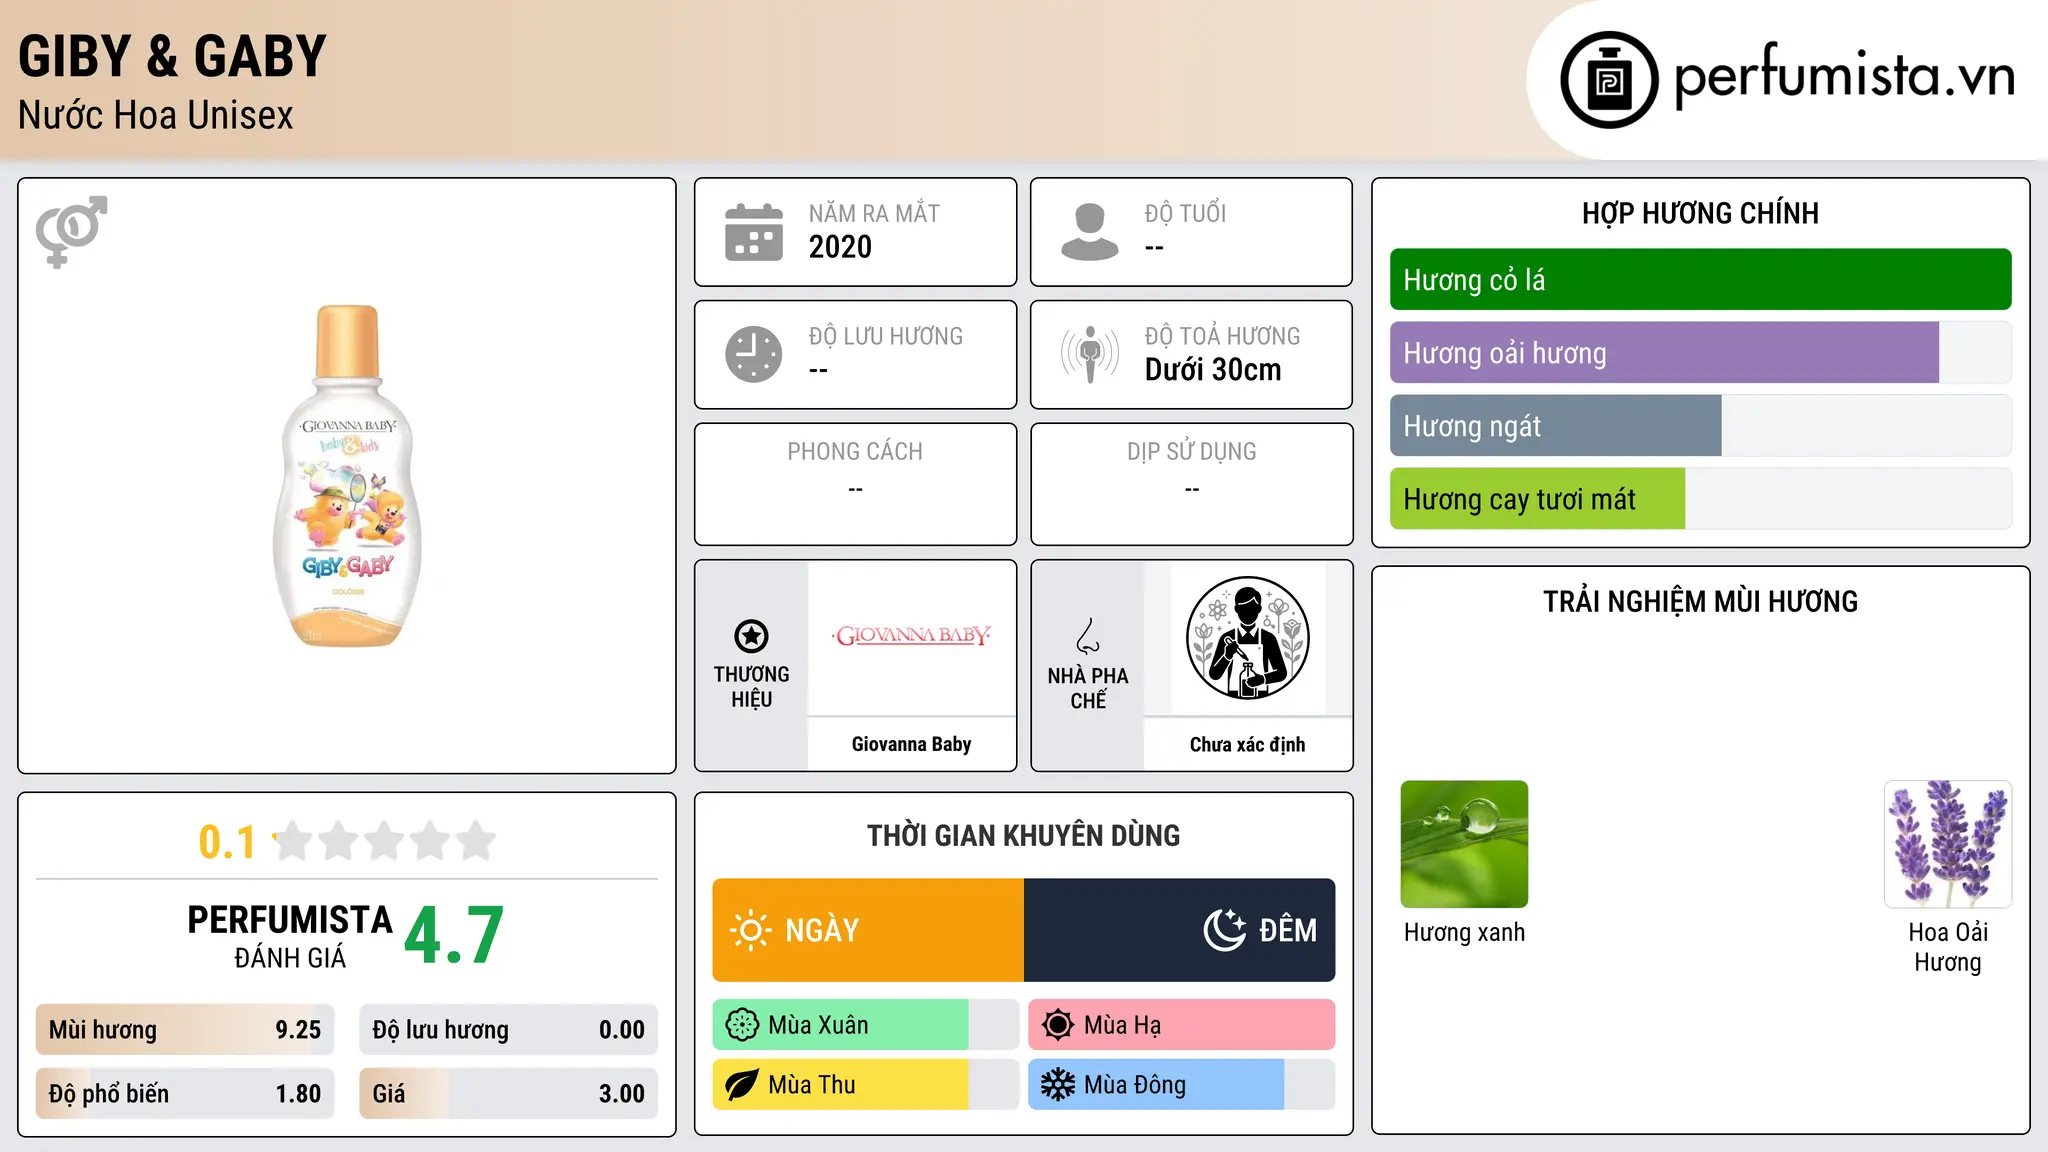Click the star badge brand icon
The width and height of the screenshot is (2048, 1152).
[x=751, y=636]
